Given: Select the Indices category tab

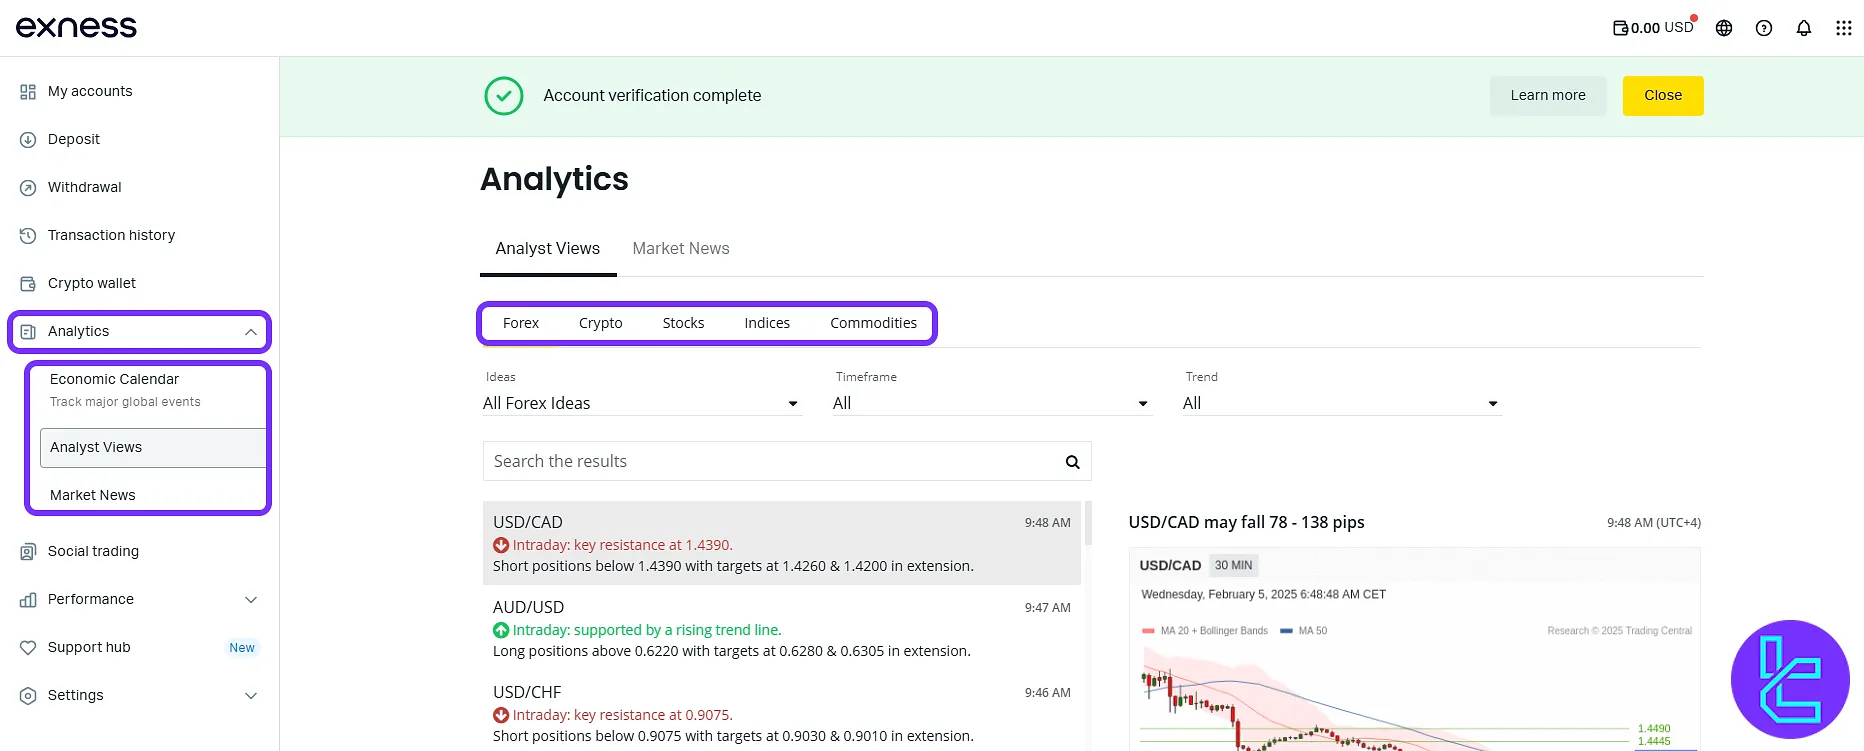Looking at the screenshot, I should (x=767, y=323).
